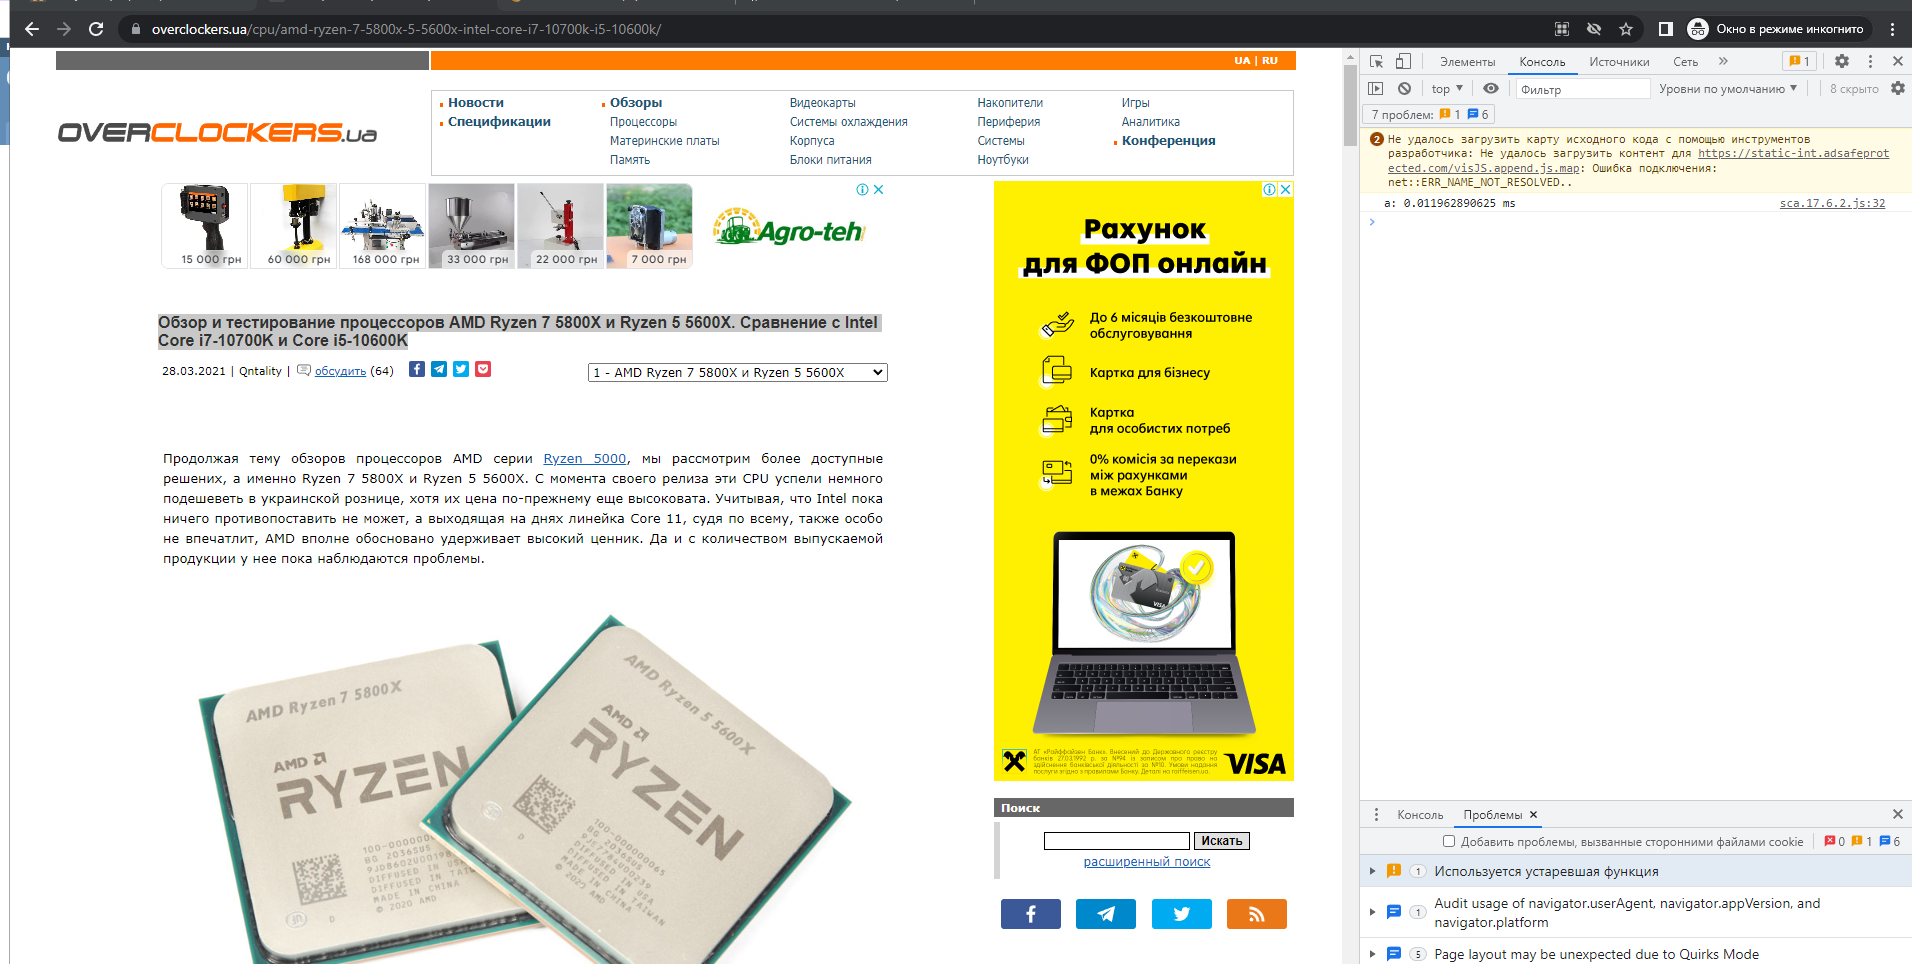The image size is (1912, 964).
Task: Share the article on Facebook icon near date
Action: pyautogui.click(x=417, y=369)
